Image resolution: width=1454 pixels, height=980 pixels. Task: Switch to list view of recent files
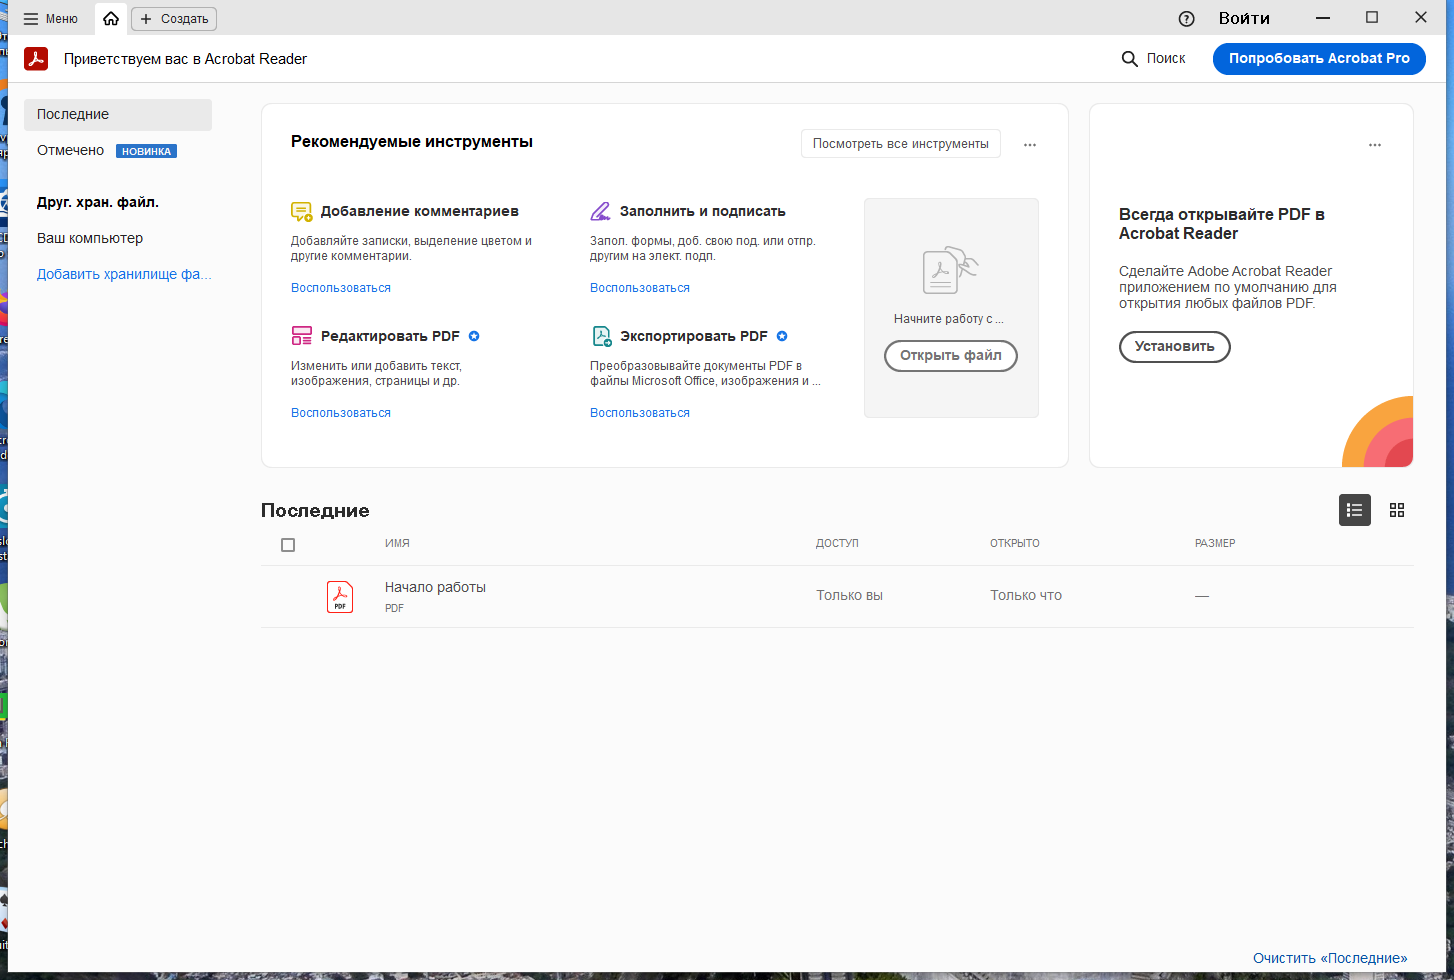pos(1354,510)
